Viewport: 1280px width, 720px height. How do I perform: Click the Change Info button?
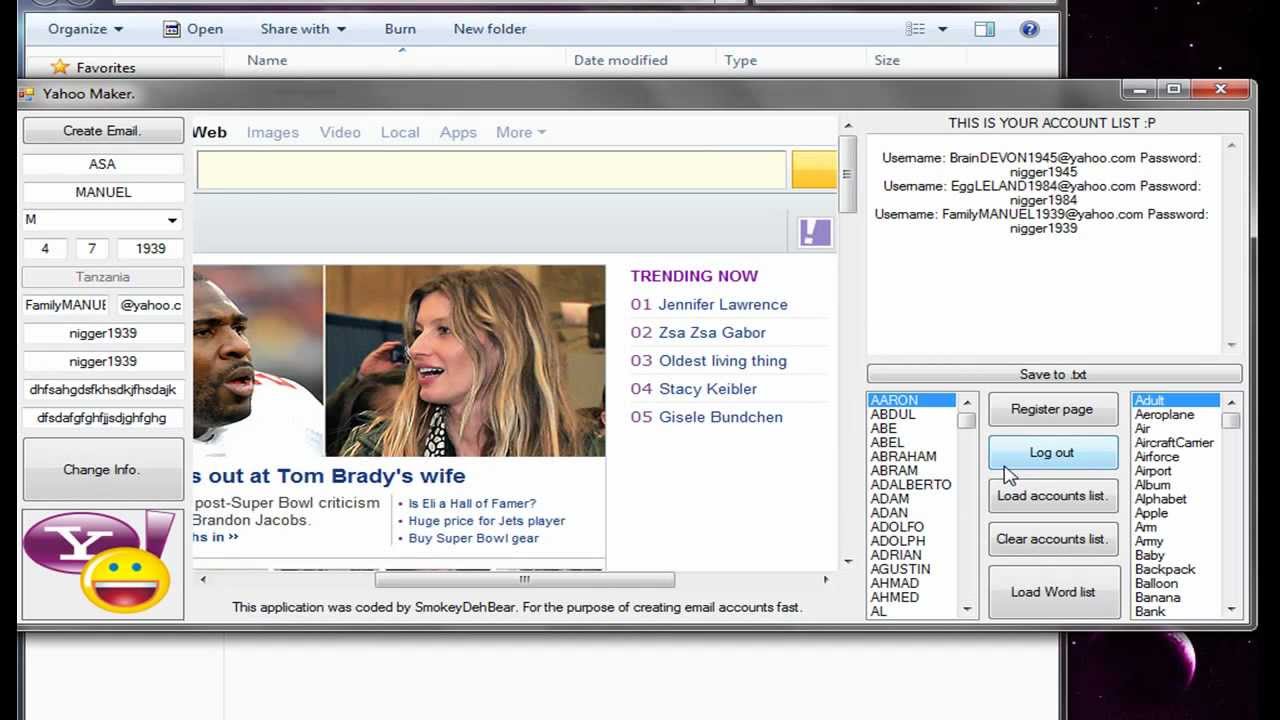click(102, 469)
